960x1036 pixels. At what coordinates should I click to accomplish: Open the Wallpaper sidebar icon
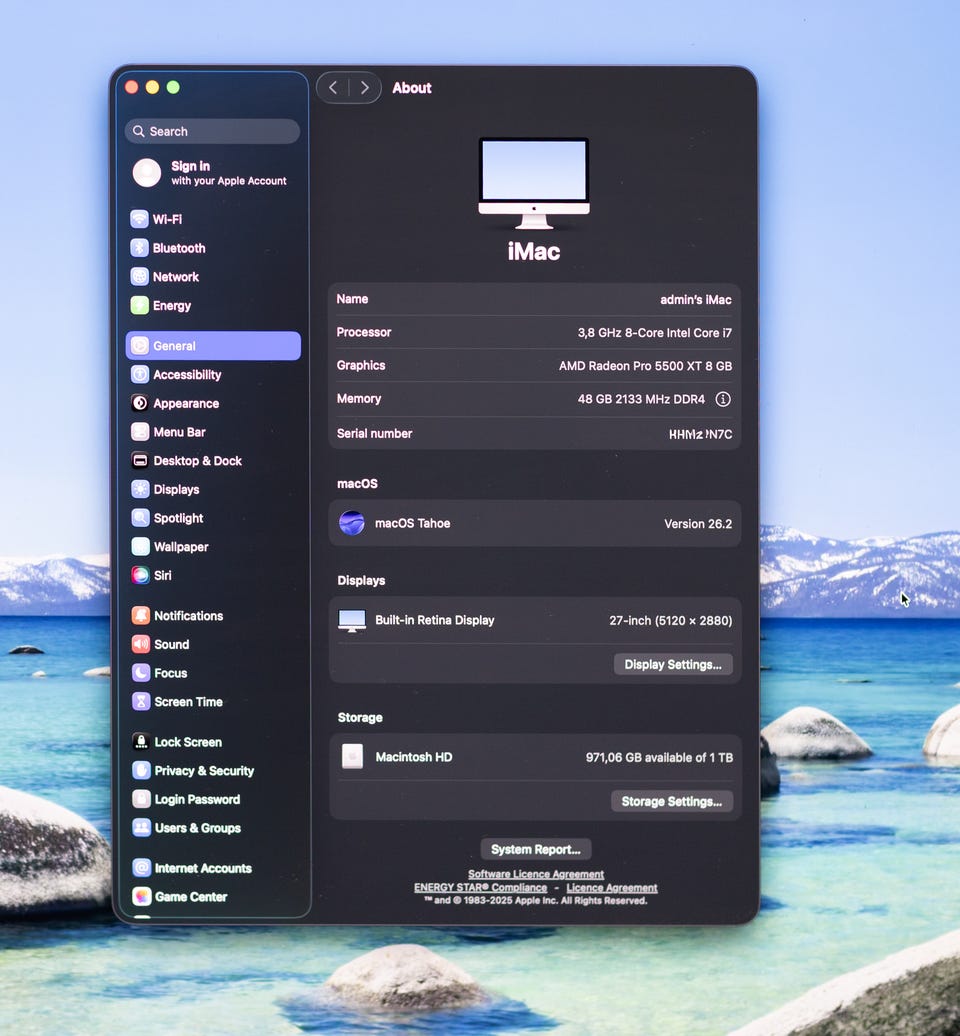(x=140, y=546)
